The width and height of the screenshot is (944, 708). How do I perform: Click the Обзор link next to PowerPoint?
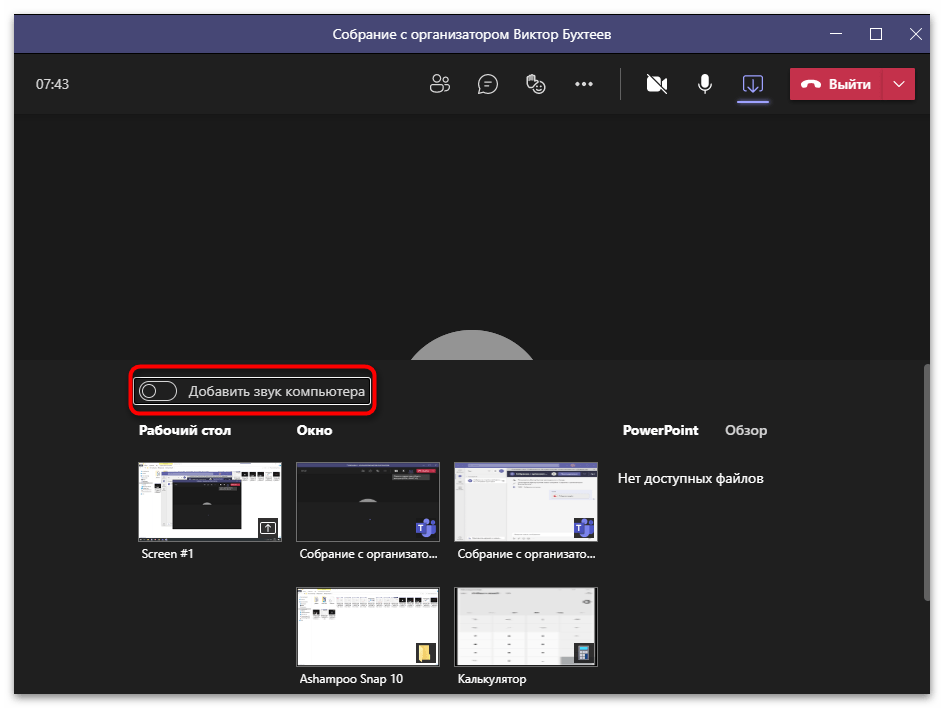pyautogui.click(x=745, y=430)
